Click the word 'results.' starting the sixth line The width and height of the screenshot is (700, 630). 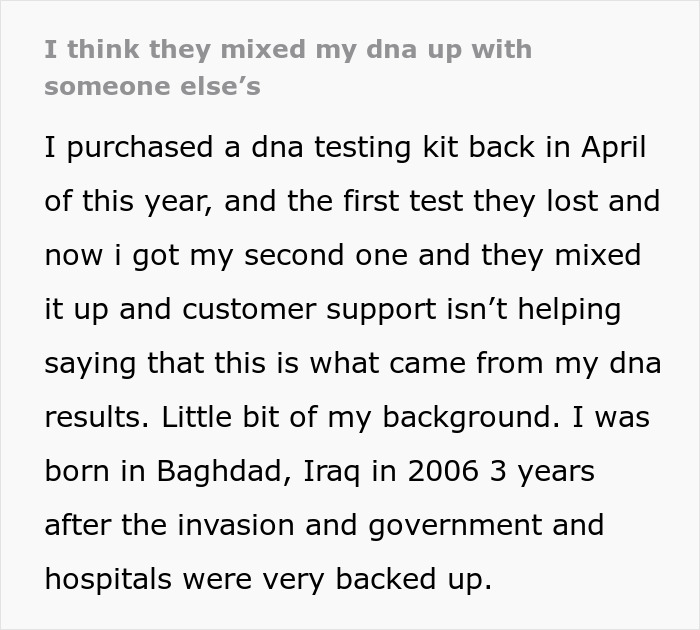pos(93,417)
